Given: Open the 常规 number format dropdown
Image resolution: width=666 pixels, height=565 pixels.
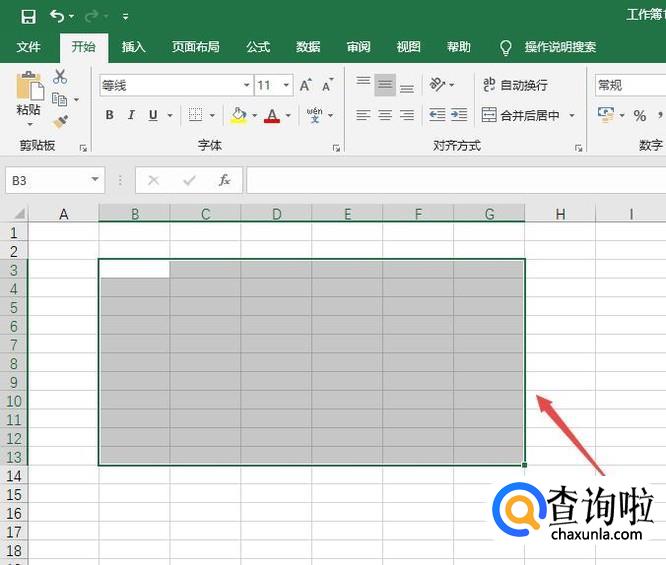Looking at the screenshot, I should 630,85.
